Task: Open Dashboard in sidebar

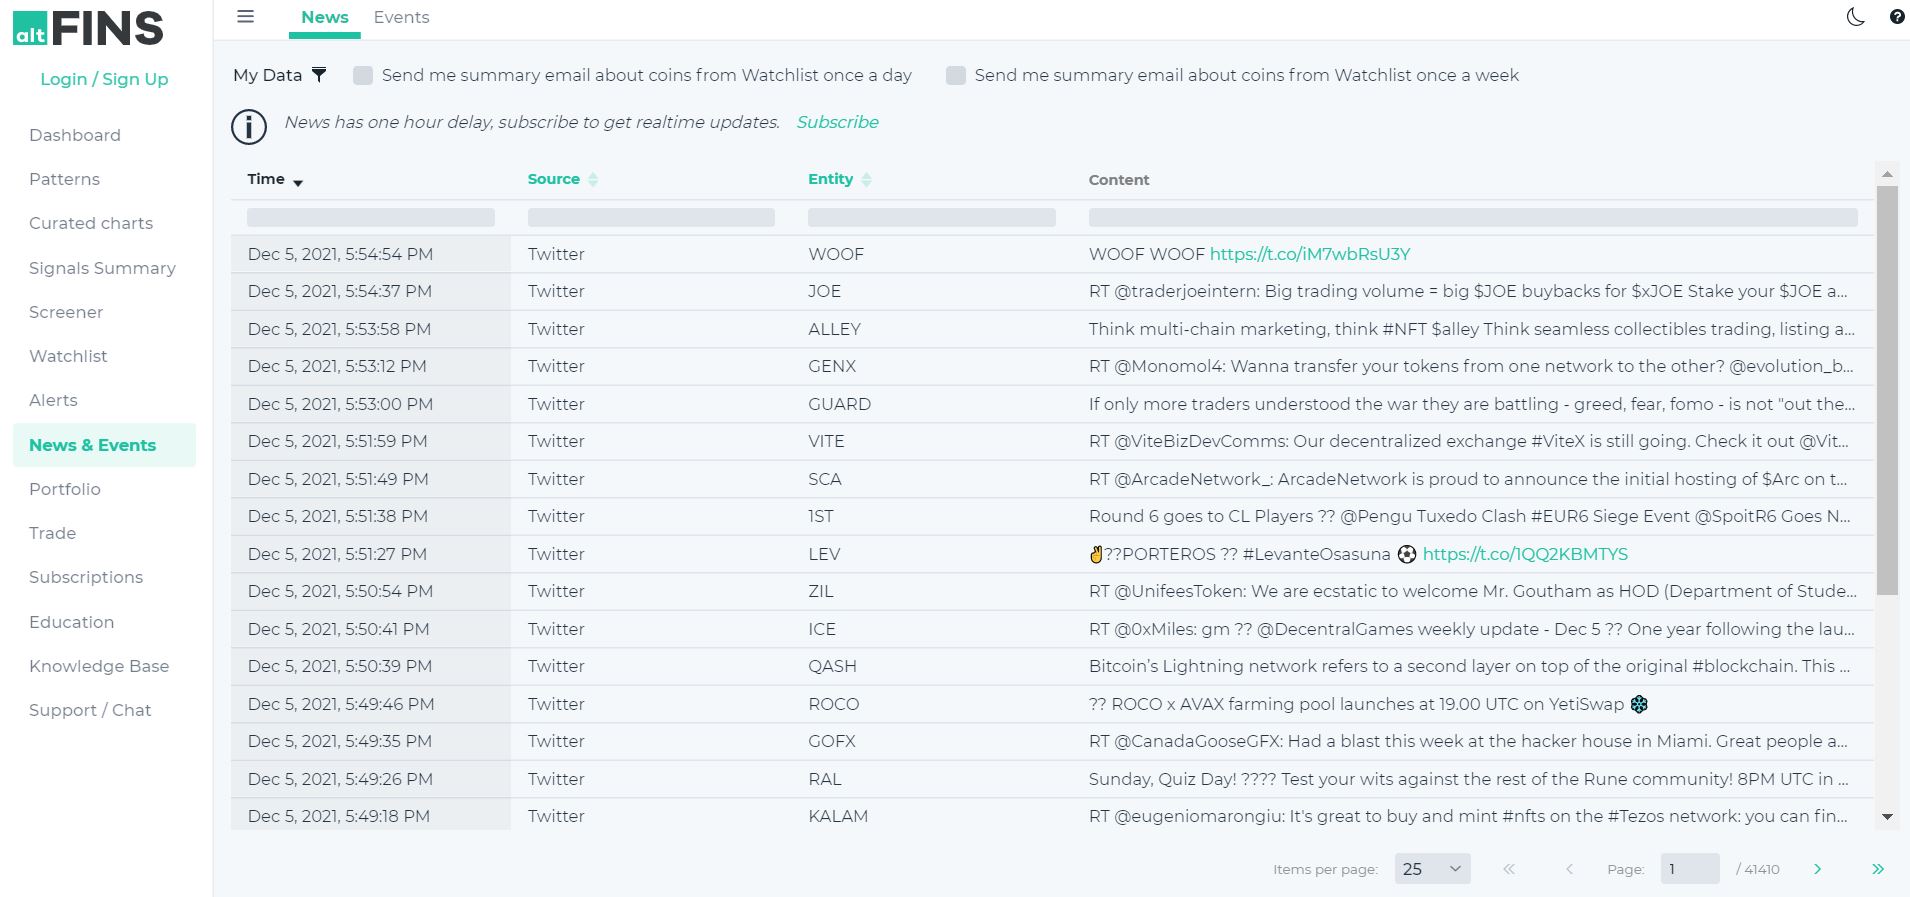Action: click(75, 135)
